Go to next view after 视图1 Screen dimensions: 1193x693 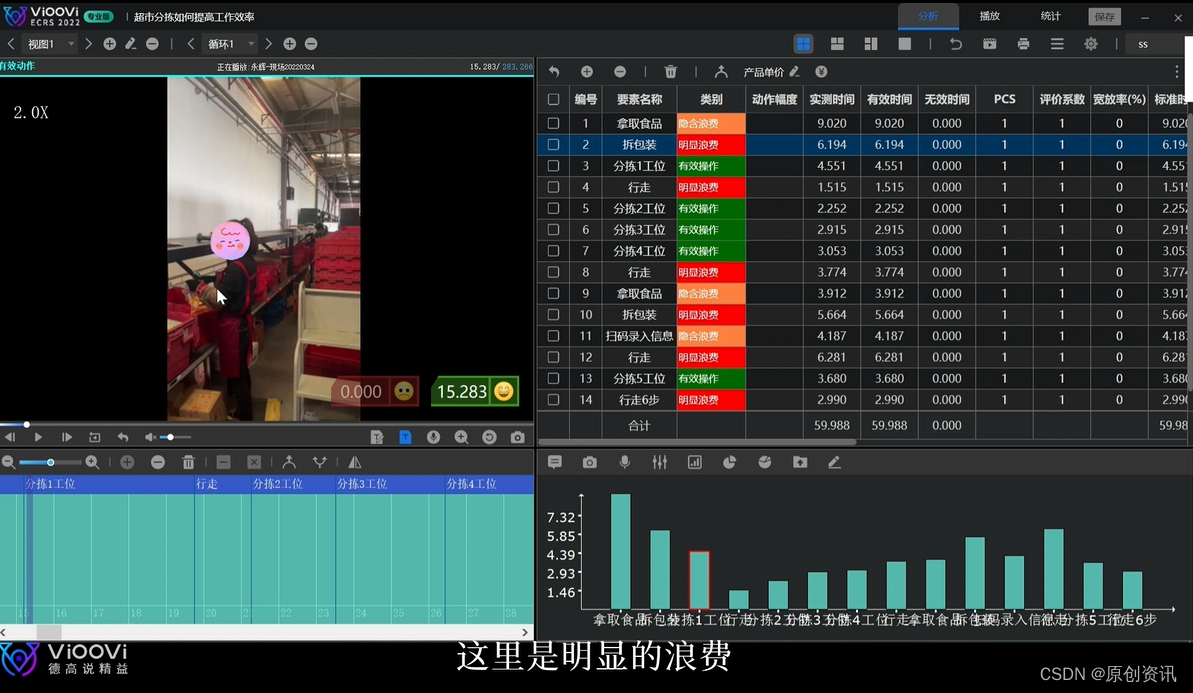coord(88,44)
